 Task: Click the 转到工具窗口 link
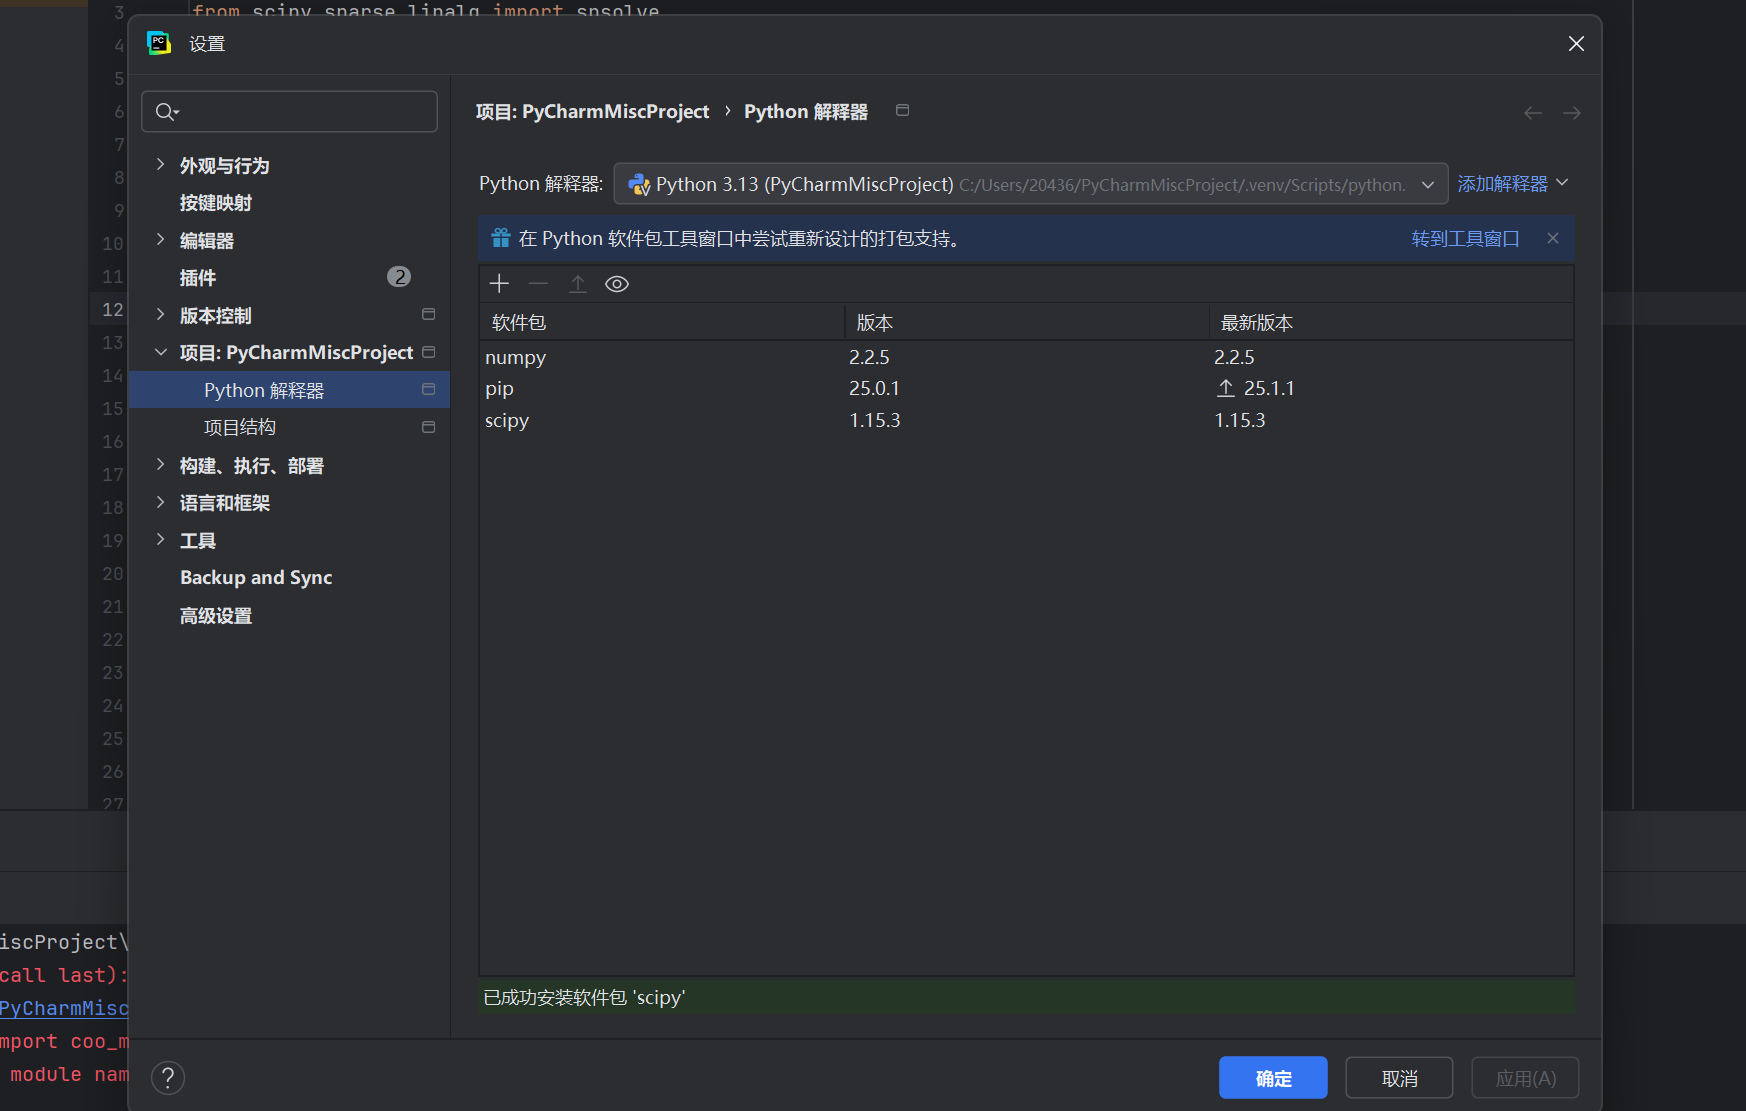click(1464, 238)
